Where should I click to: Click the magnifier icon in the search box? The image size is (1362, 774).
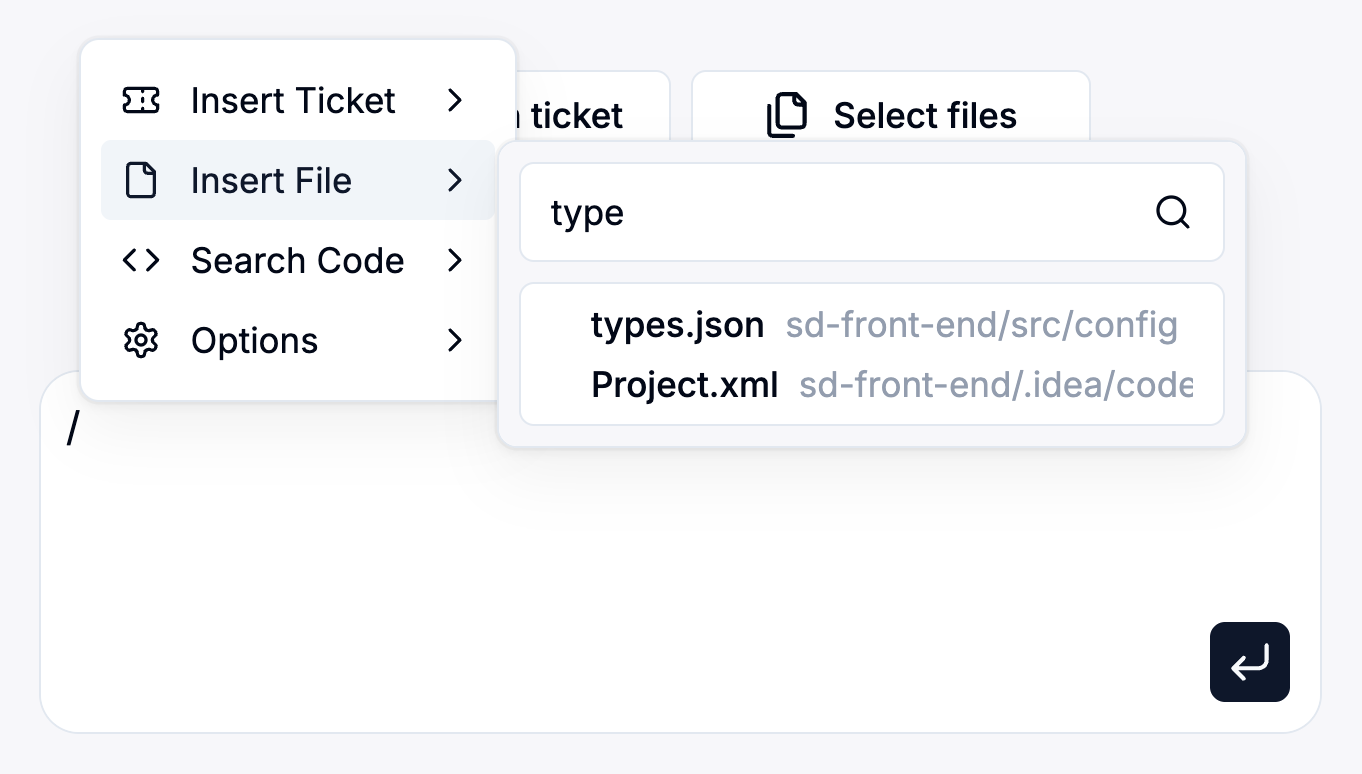tap(1172, 212)
